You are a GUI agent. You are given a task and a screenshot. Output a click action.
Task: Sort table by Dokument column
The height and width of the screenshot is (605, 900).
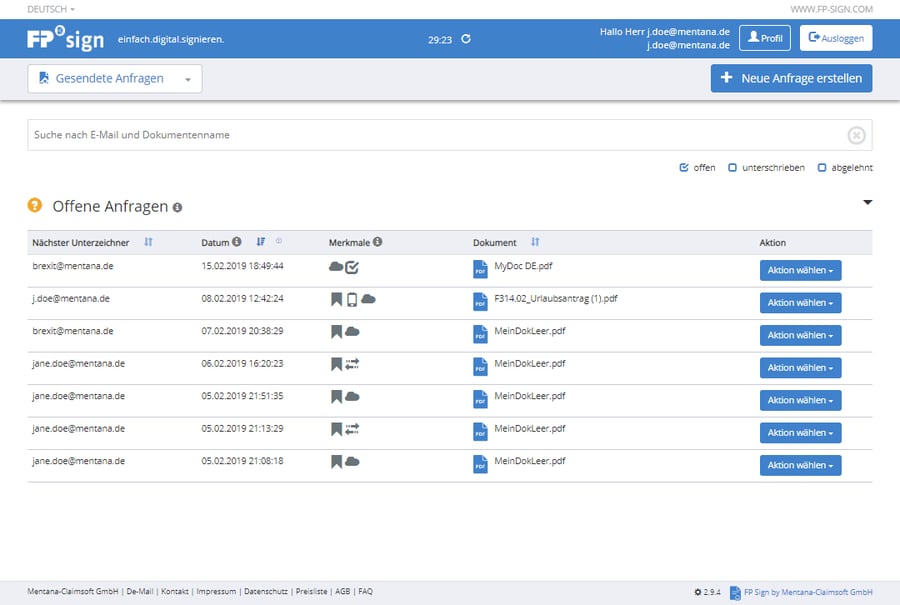click(x=535, y=242)
